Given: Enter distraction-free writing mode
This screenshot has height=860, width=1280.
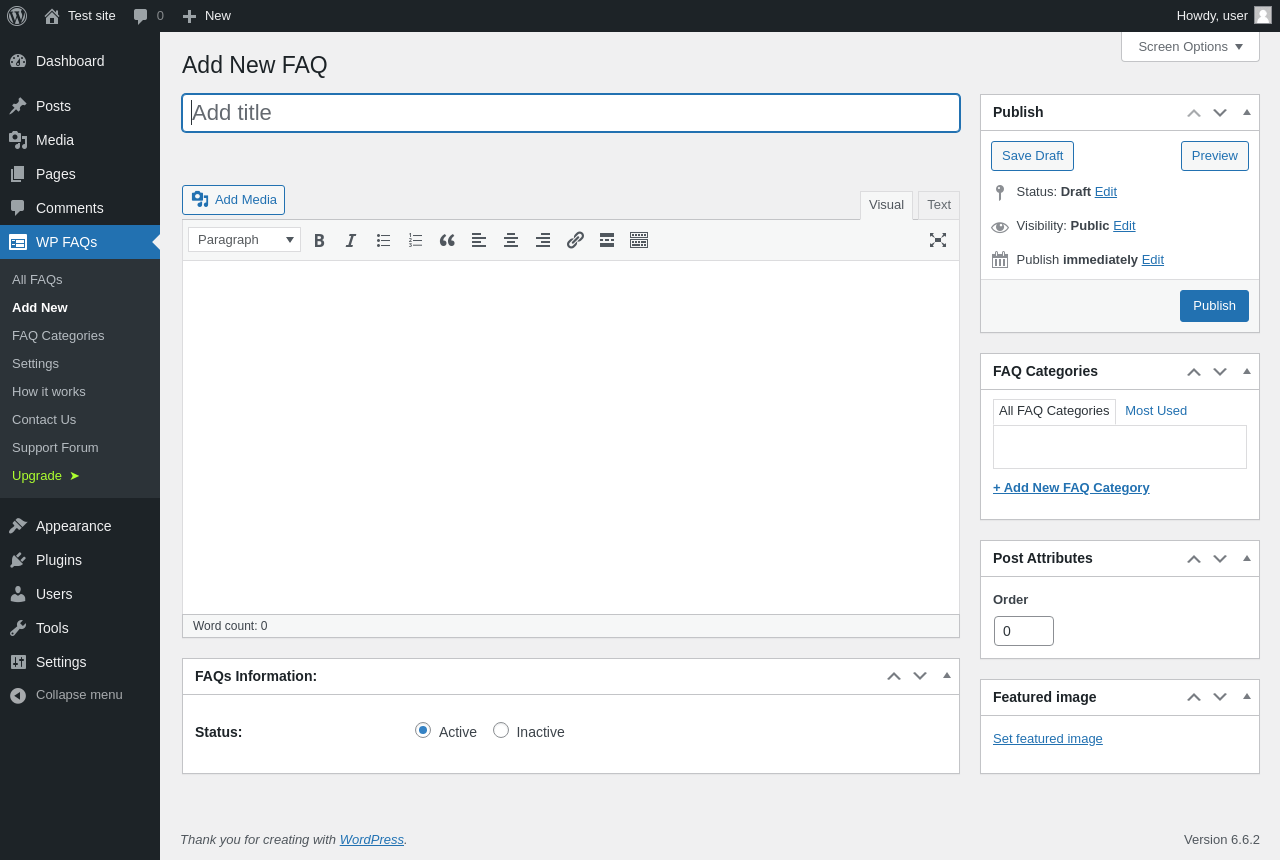Looking at the screenshot, I should (x=938, y=240).
